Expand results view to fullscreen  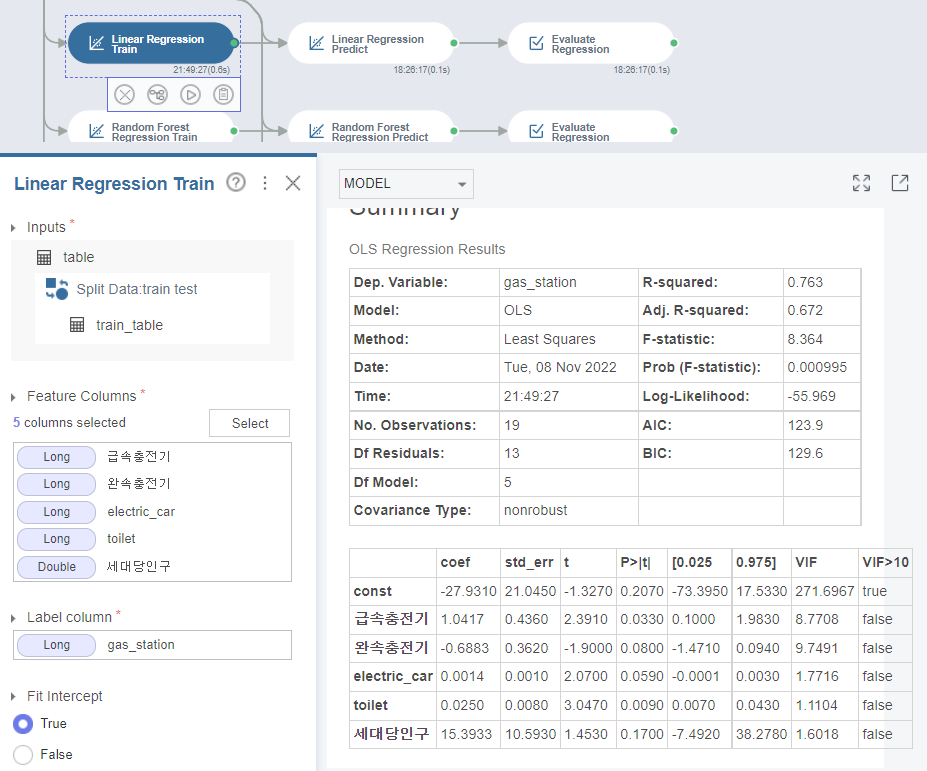tap(861, 183)
